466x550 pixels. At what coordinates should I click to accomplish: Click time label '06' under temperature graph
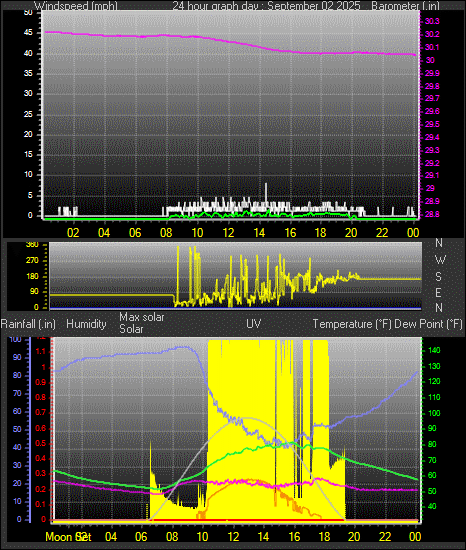pyautogui.click(x=141, y=537)
